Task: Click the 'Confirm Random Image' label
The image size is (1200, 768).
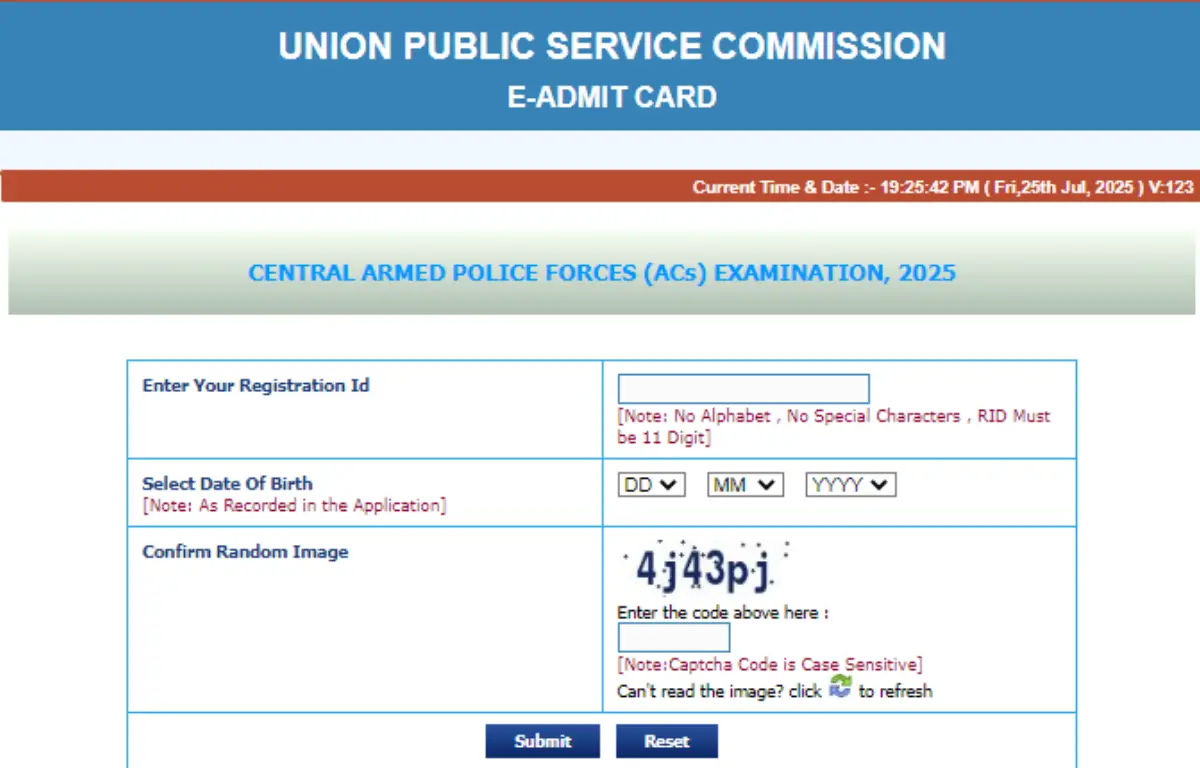Action: coord(245,551)
